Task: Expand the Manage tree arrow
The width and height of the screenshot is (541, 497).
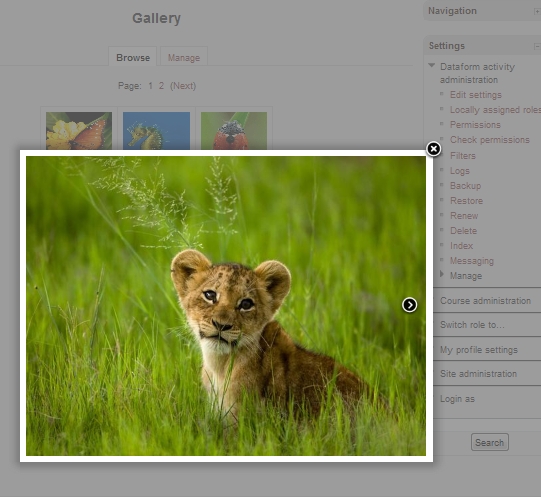Action: click(442, 275)
